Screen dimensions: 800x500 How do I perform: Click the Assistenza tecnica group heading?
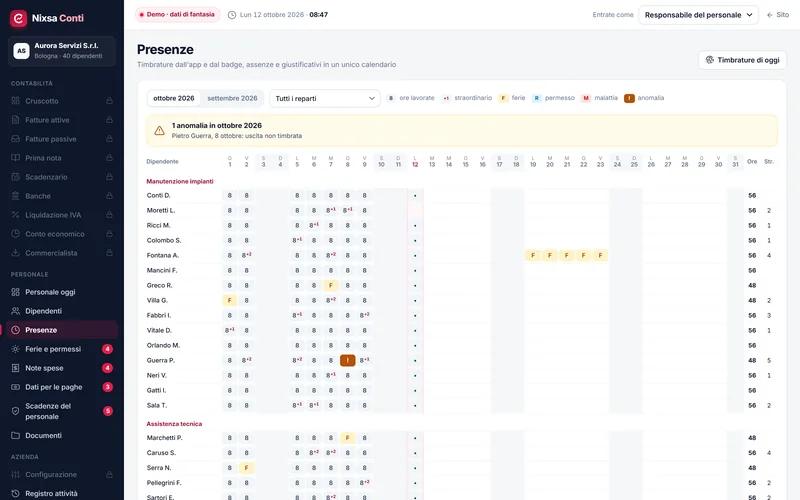(174, 423)
